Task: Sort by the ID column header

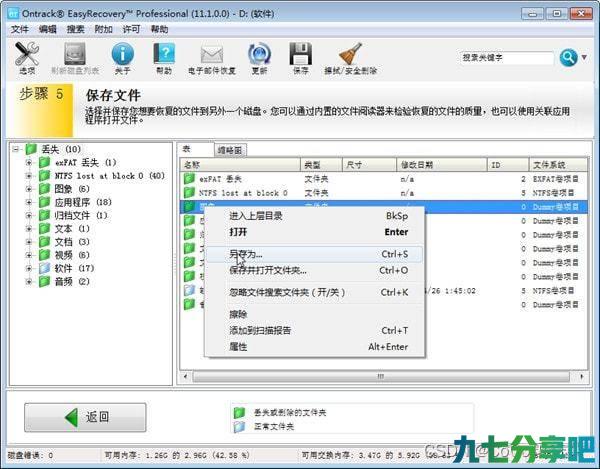Action: [x=508, y=165]
